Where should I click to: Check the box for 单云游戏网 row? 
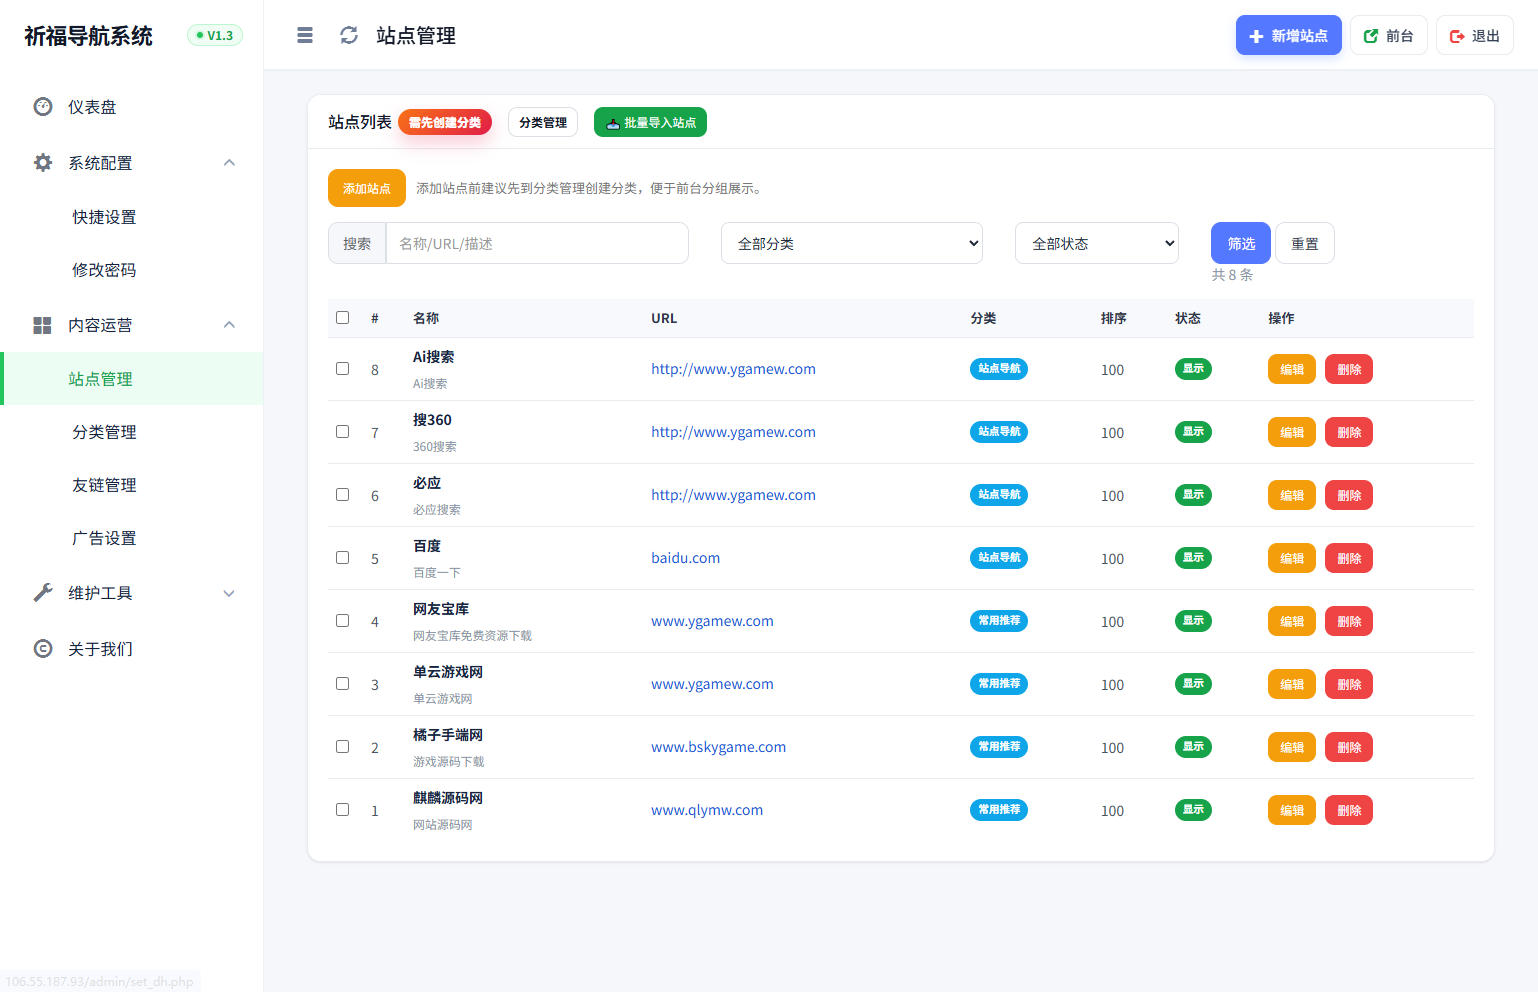coord(343,684)
